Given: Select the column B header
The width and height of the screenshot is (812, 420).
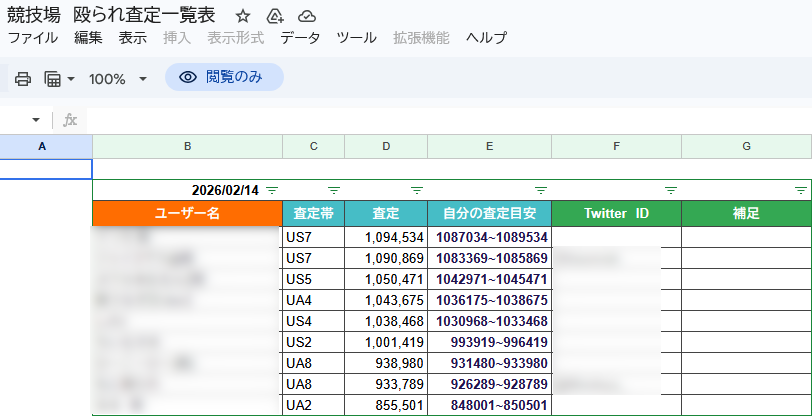Looking at the screenshot, I should (x=187, y=146).
